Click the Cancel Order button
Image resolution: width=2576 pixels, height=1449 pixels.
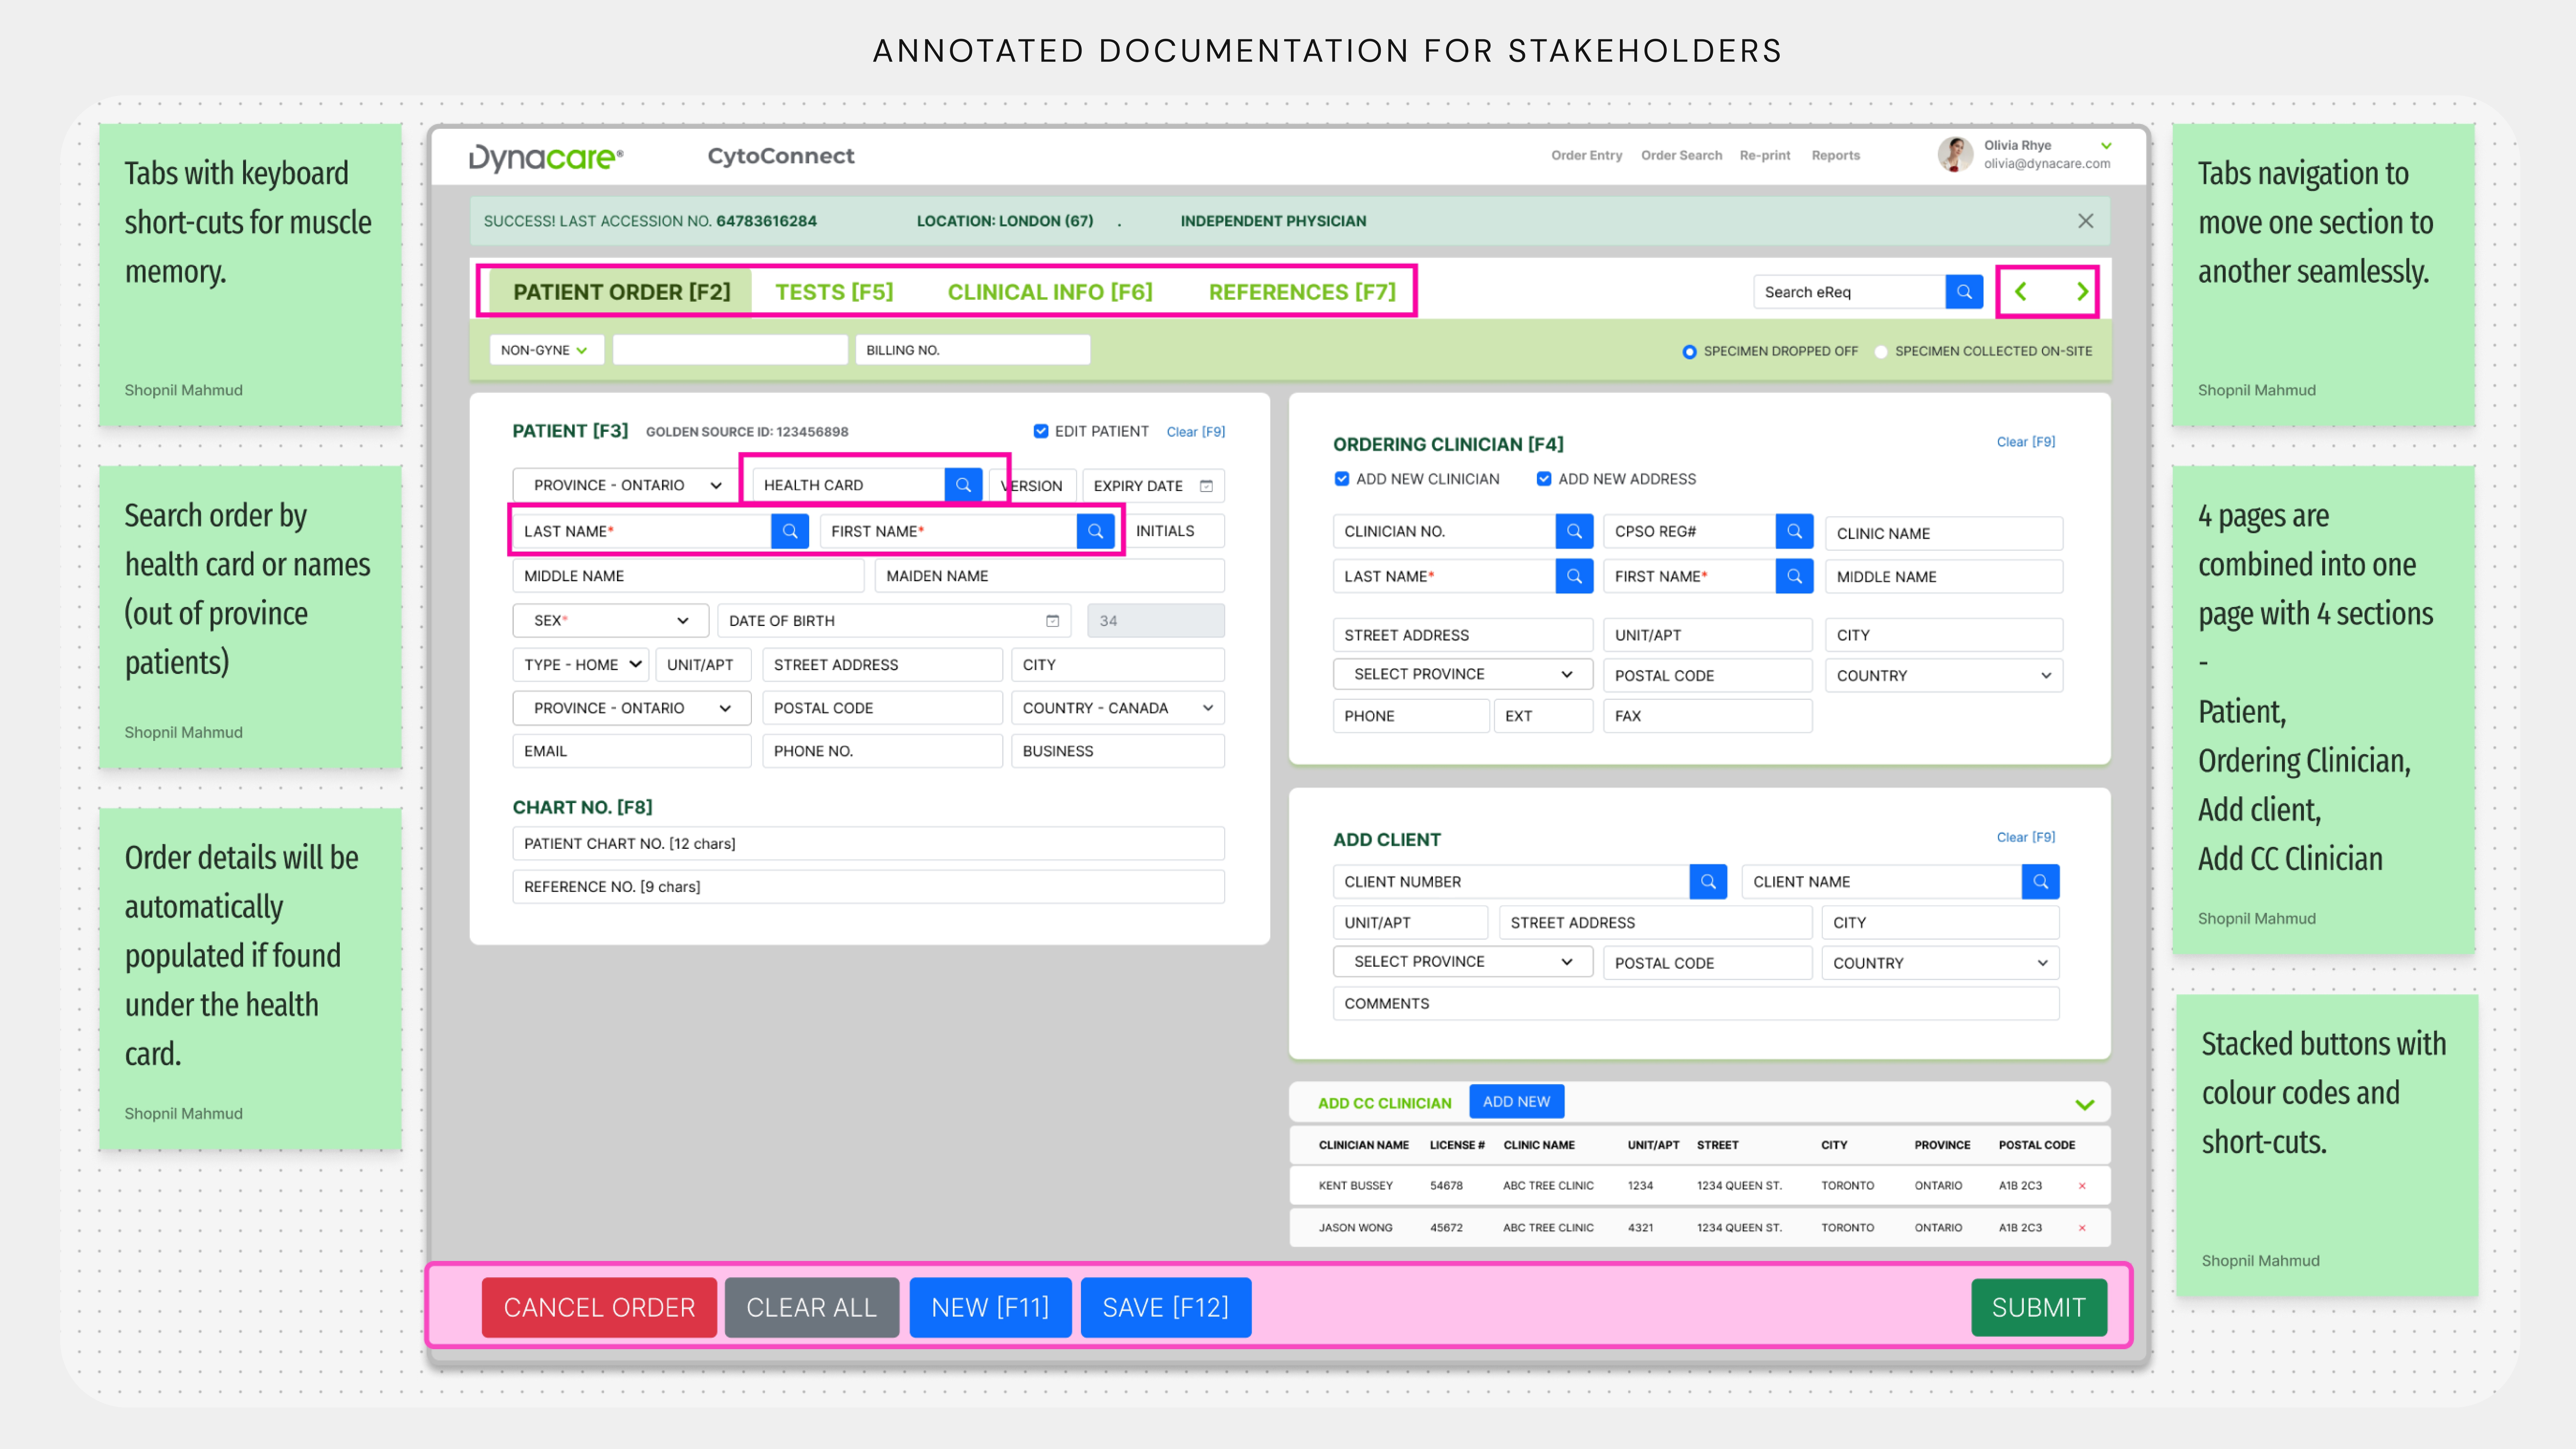point(599,1307)
